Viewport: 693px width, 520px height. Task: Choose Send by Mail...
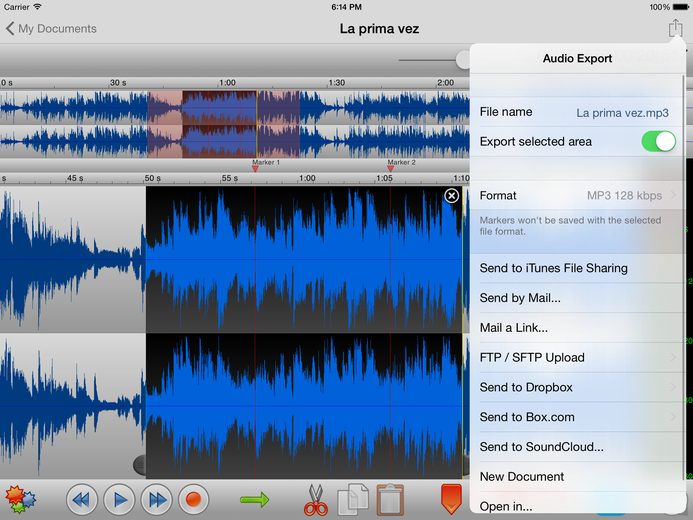577,298
